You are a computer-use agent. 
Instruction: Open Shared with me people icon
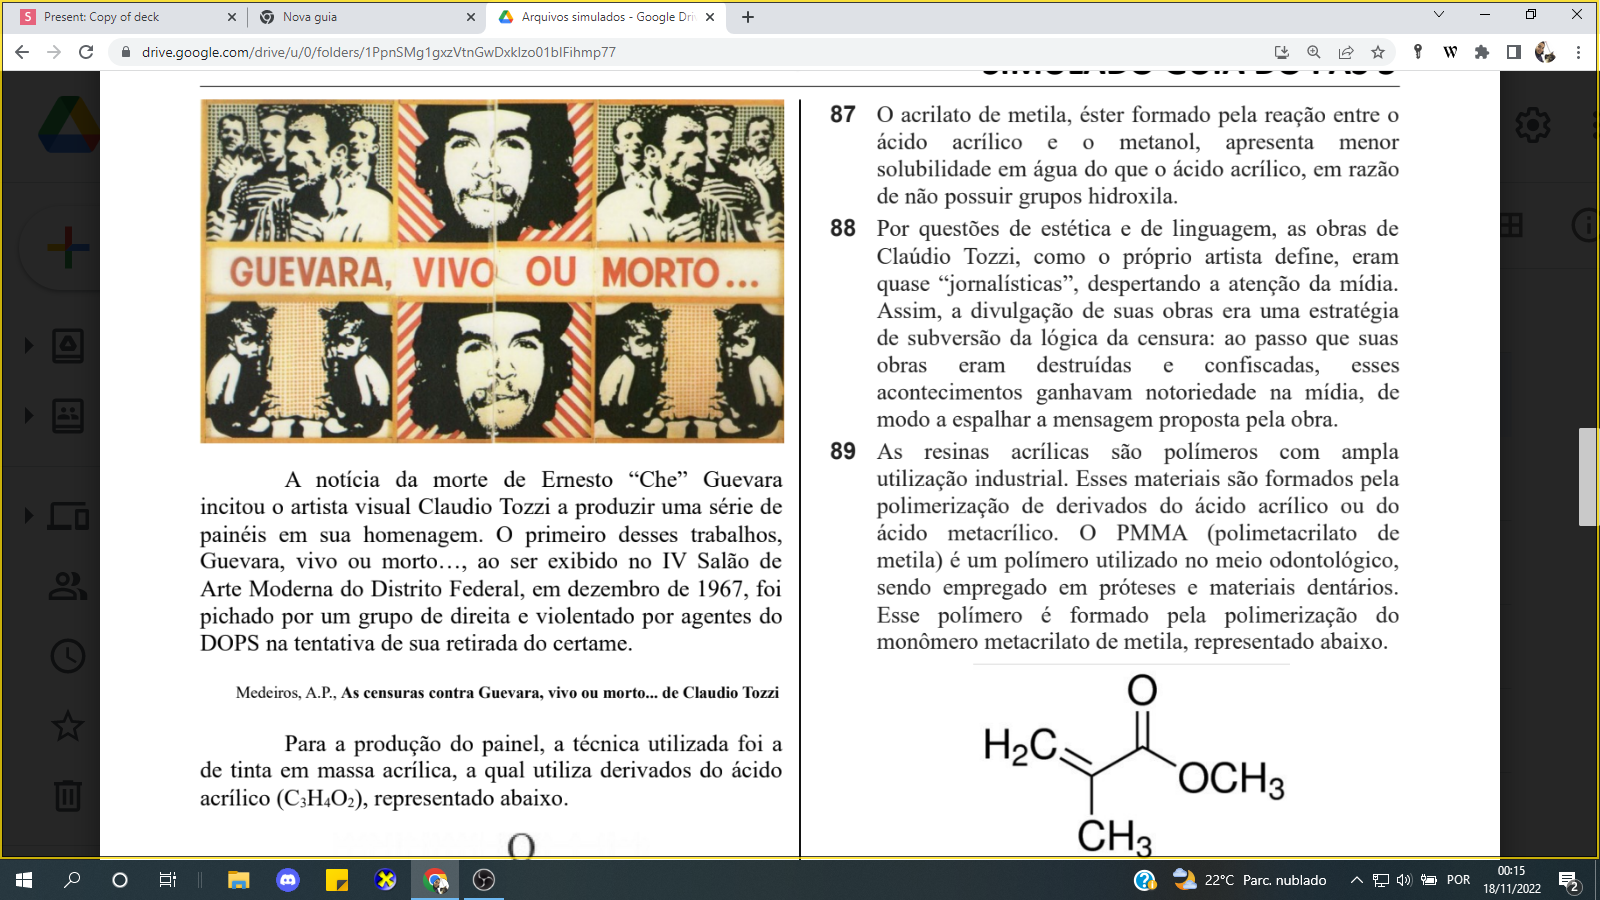[x=68, y=586]
